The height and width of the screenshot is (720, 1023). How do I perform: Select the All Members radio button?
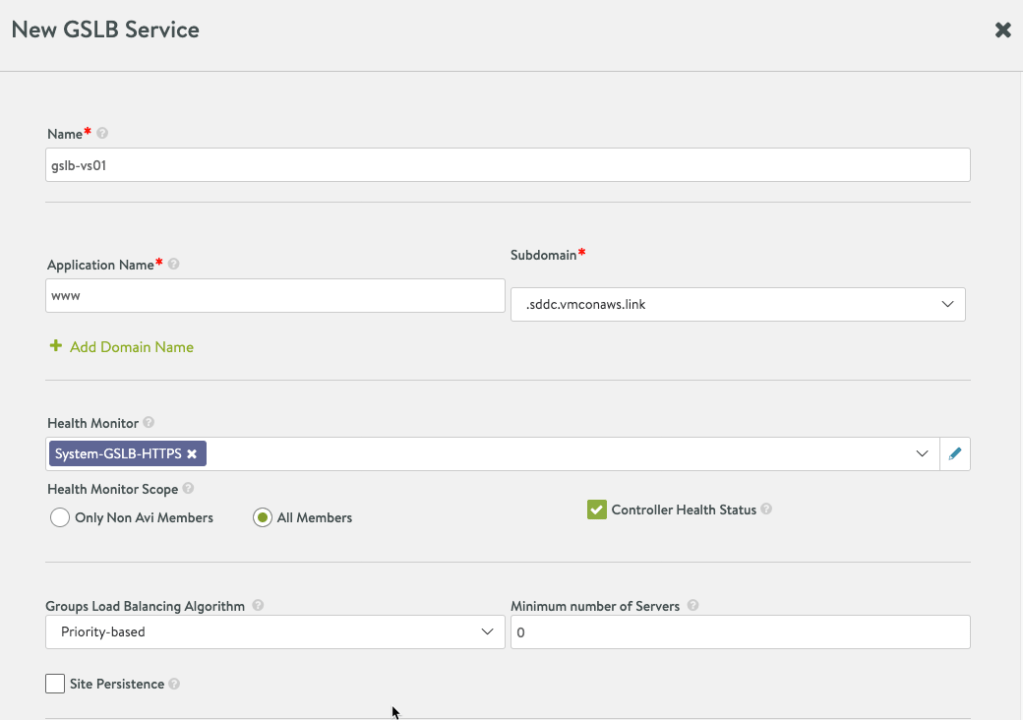coord(262,518)
